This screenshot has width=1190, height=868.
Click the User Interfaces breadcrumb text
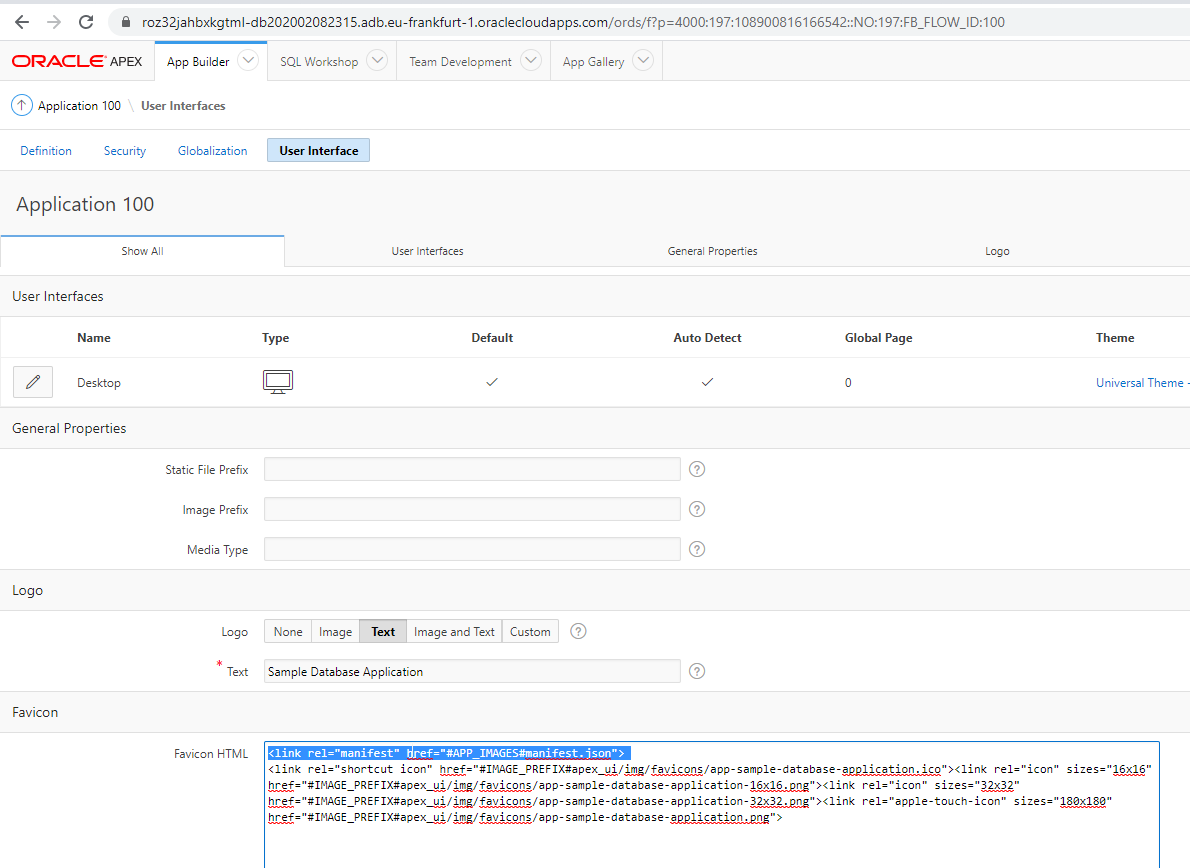point(183,105)
